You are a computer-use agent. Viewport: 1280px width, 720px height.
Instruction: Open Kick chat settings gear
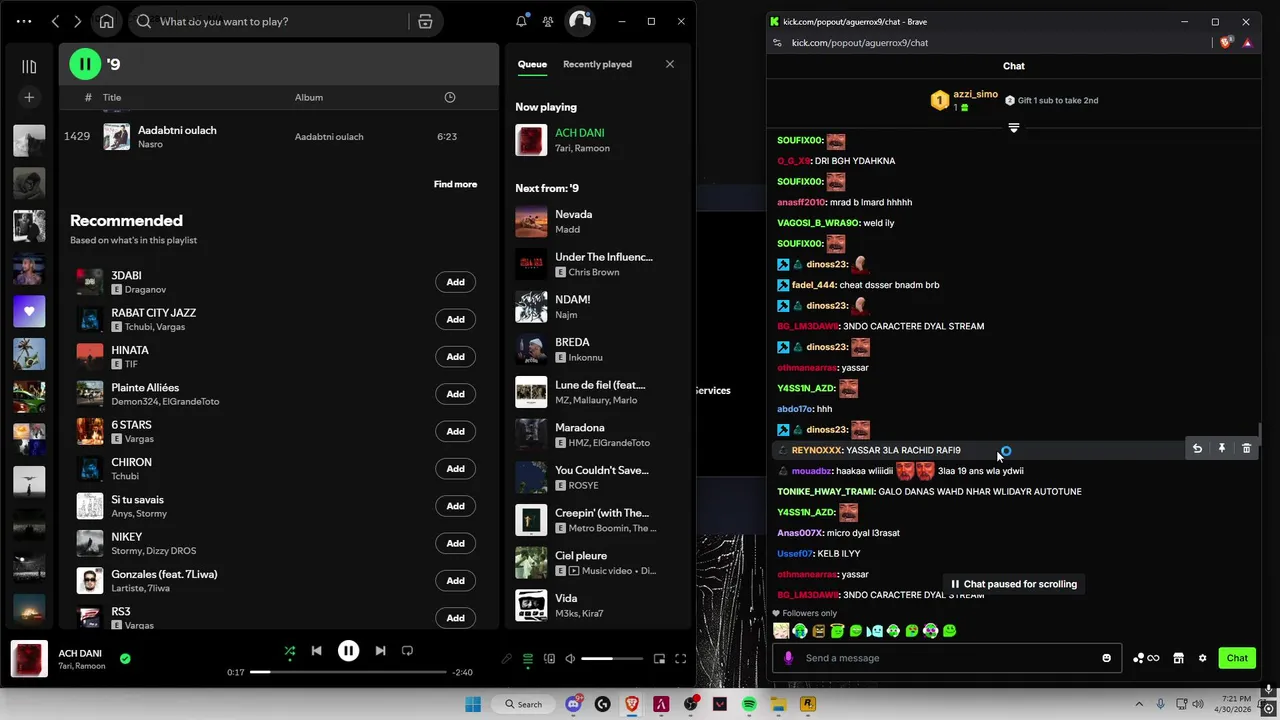[x=1202, y=658]
